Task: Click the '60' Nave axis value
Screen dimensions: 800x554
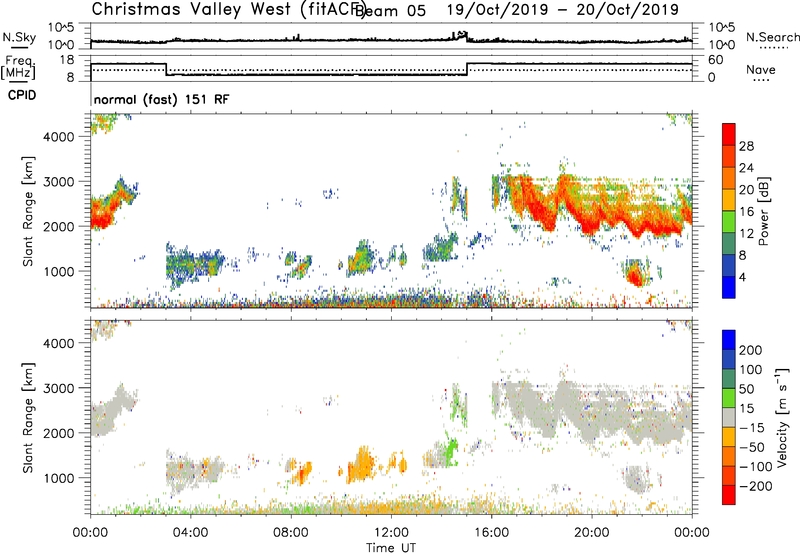Action: [716, 60]
